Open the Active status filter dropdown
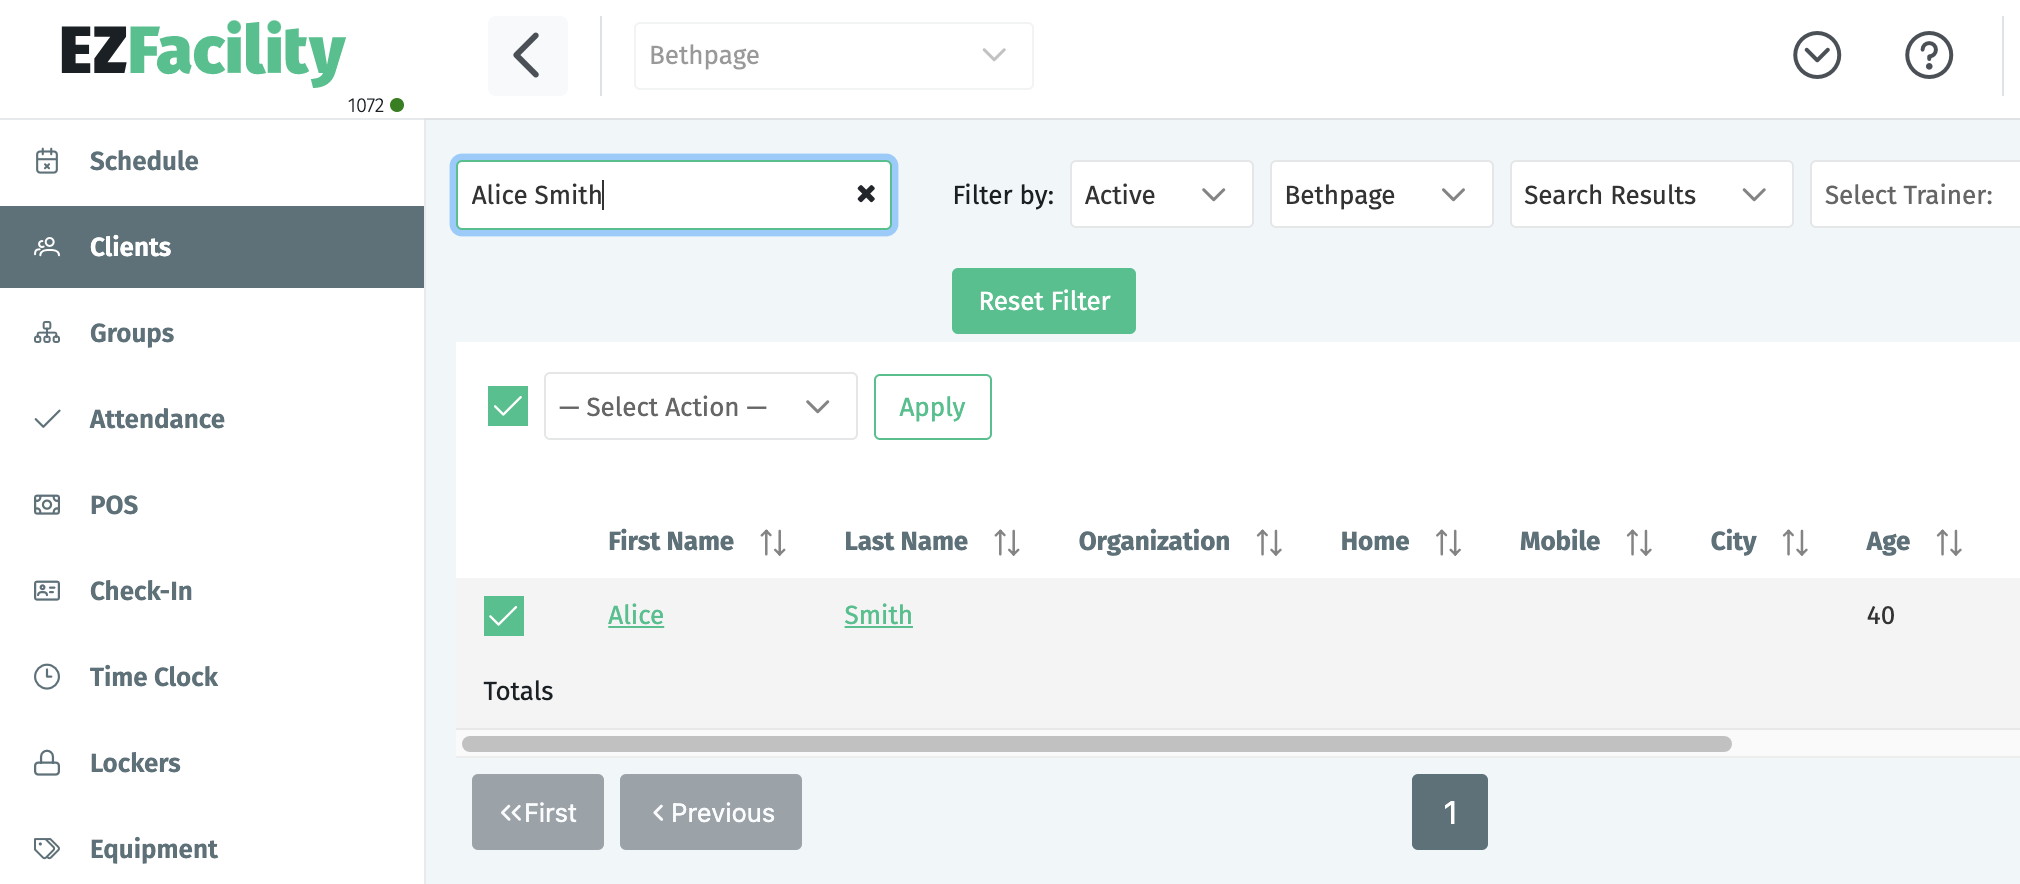The width and height of the screenshot is (2020, 884). click(x=1160, y=194)
